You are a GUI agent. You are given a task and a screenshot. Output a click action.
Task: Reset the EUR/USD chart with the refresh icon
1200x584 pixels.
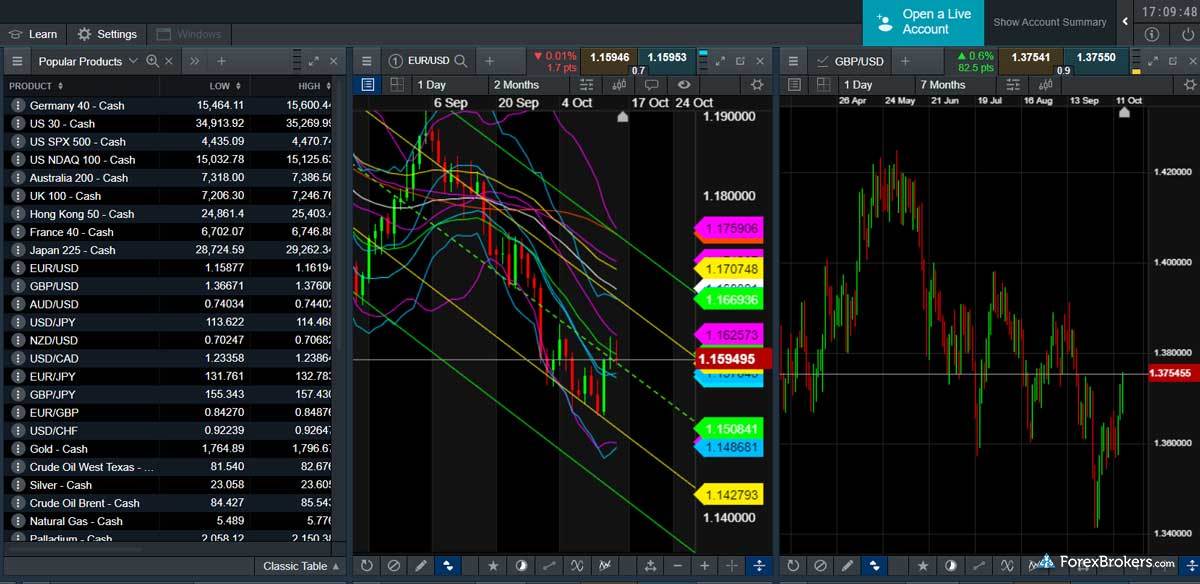pos(367,566)
